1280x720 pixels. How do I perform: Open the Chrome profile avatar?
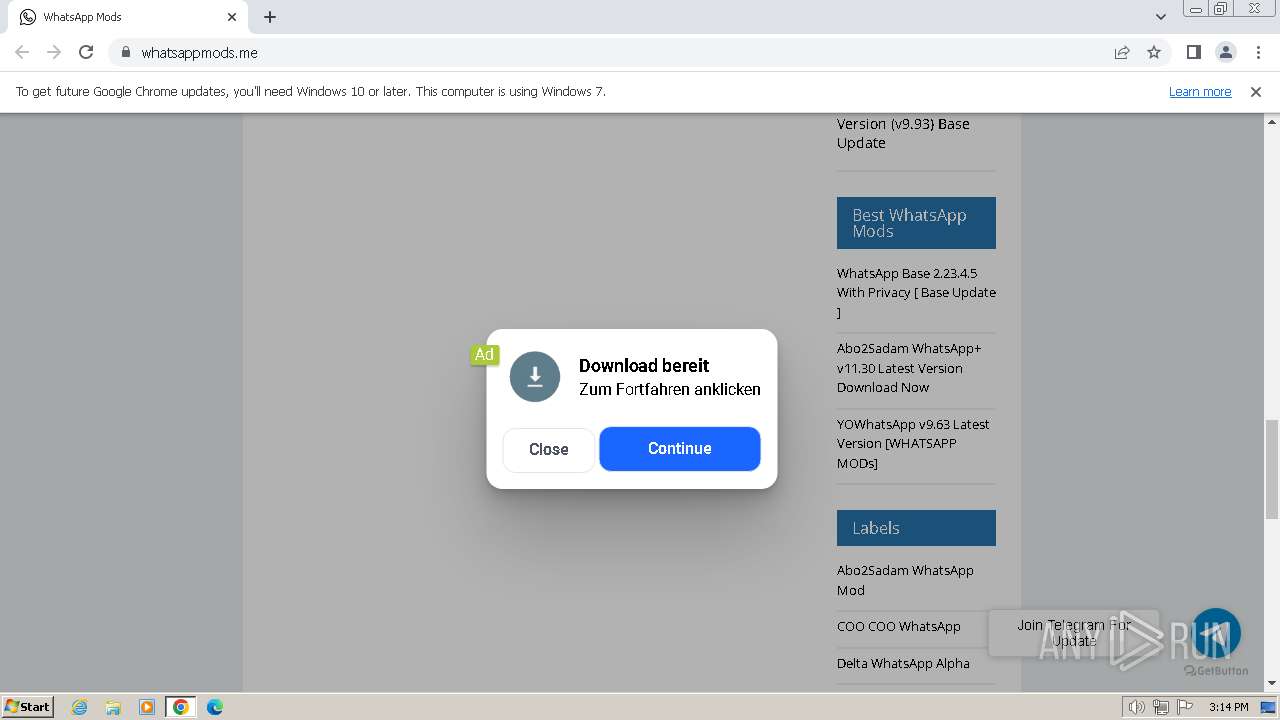1225,52
